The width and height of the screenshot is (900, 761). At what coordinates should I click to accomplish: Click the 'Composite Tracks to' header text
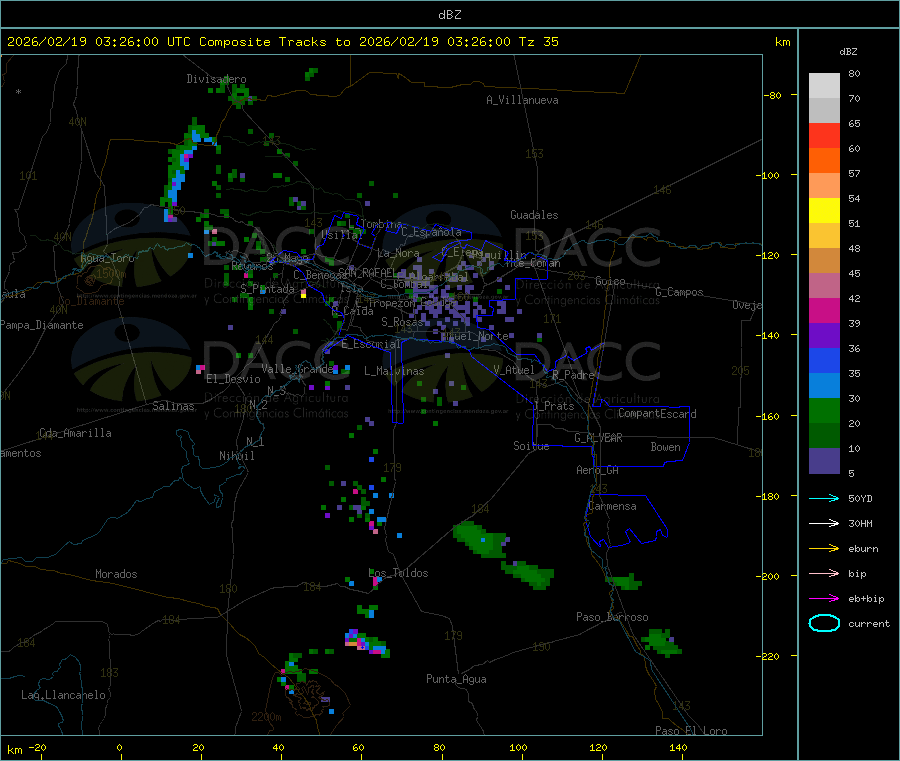pos(274,42)
